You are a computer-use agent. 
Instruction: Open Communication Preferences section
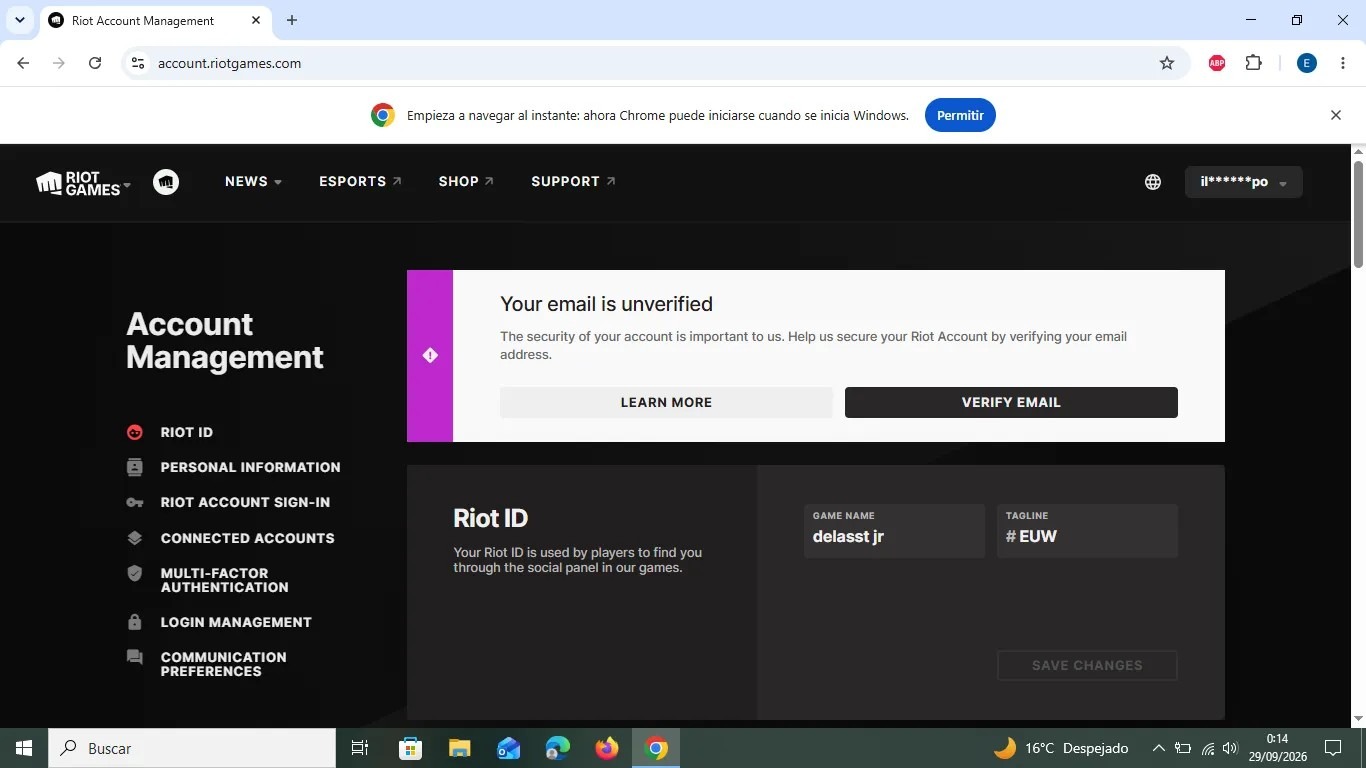pyautogui.click(x=223, y=664)
